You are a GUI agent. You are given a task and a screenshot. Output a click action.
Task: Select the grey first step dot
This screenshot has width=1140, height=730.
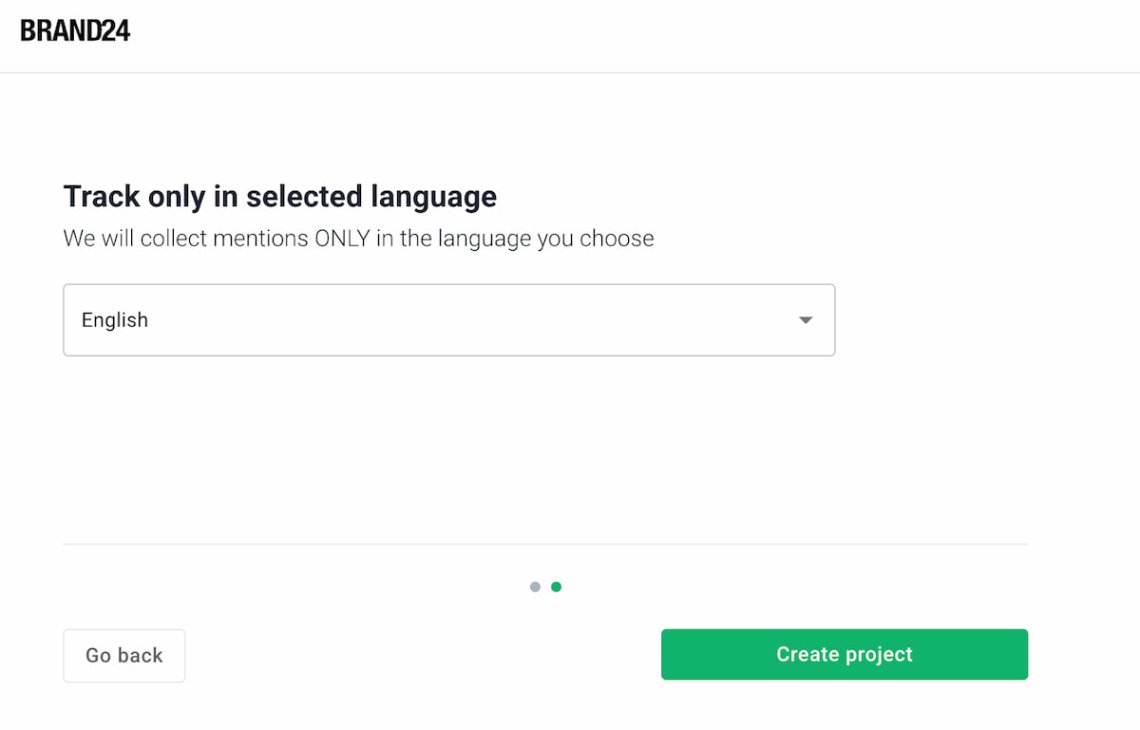pos(535,587)
